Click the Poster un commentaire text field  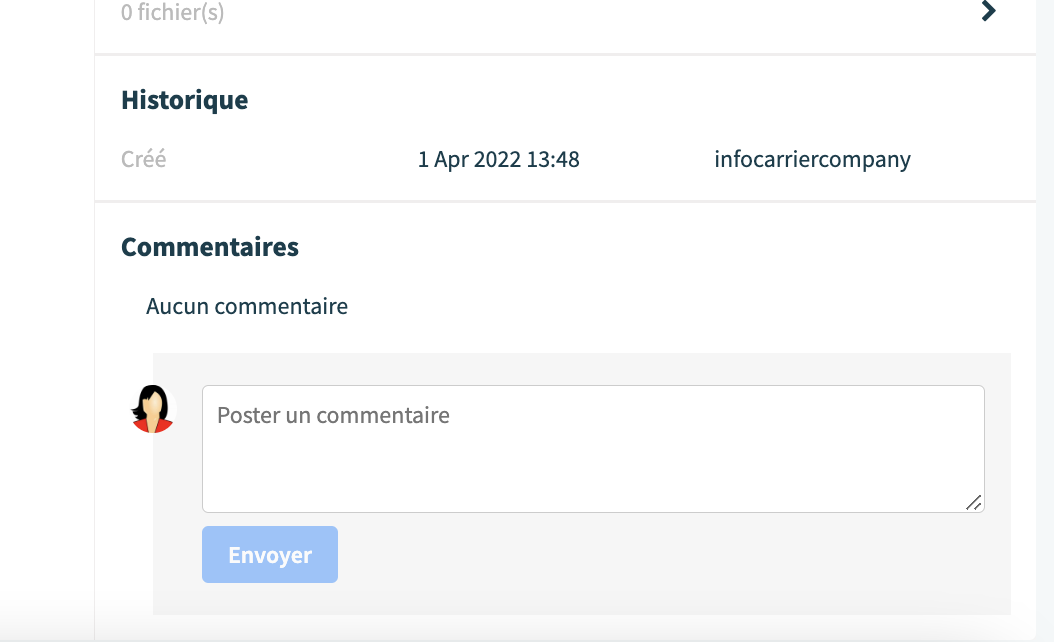click(593, 448)
